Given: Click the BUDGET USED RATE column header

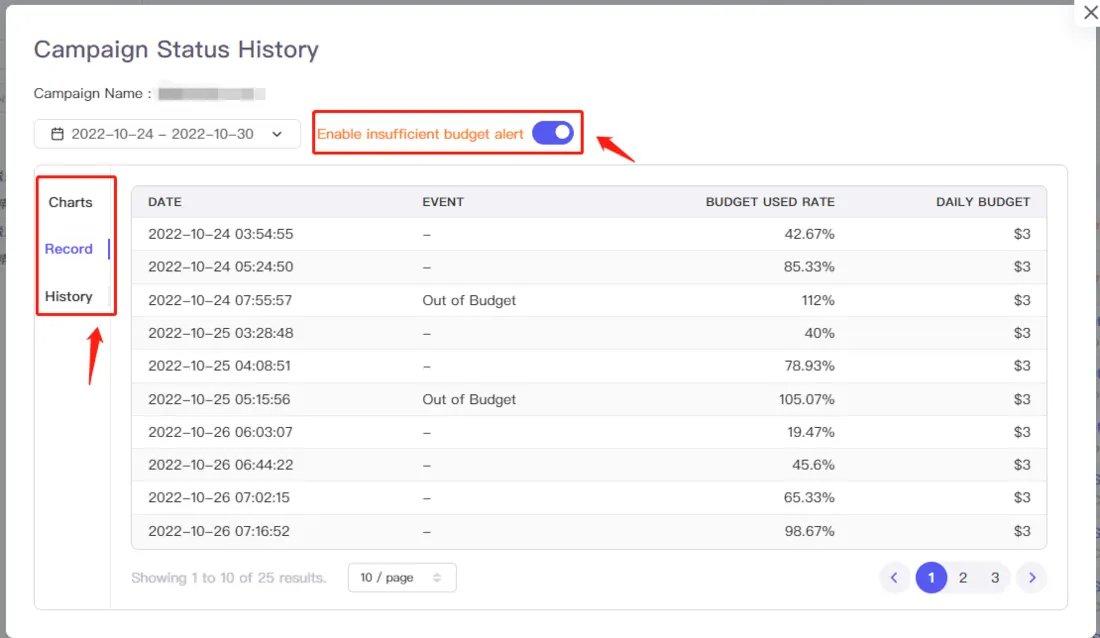Looking at the screenshot, I should point(769,201).
